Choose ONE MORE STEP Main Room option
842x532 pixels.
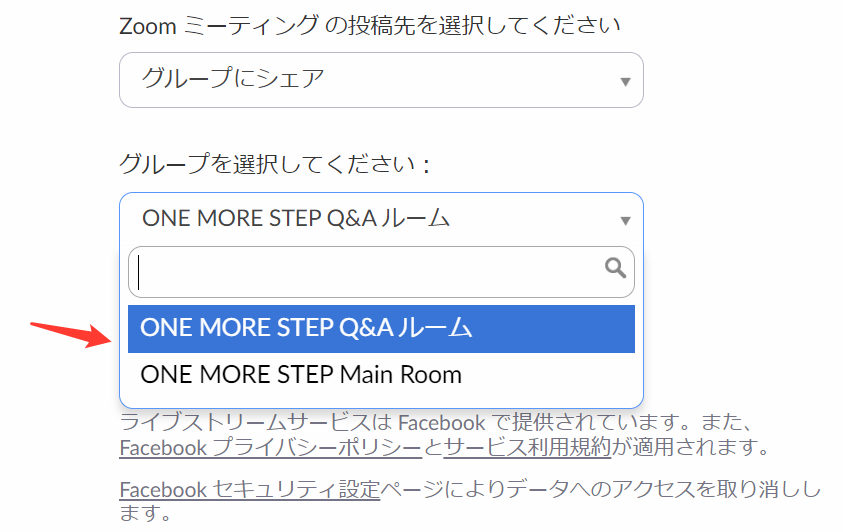coord(301,375)
